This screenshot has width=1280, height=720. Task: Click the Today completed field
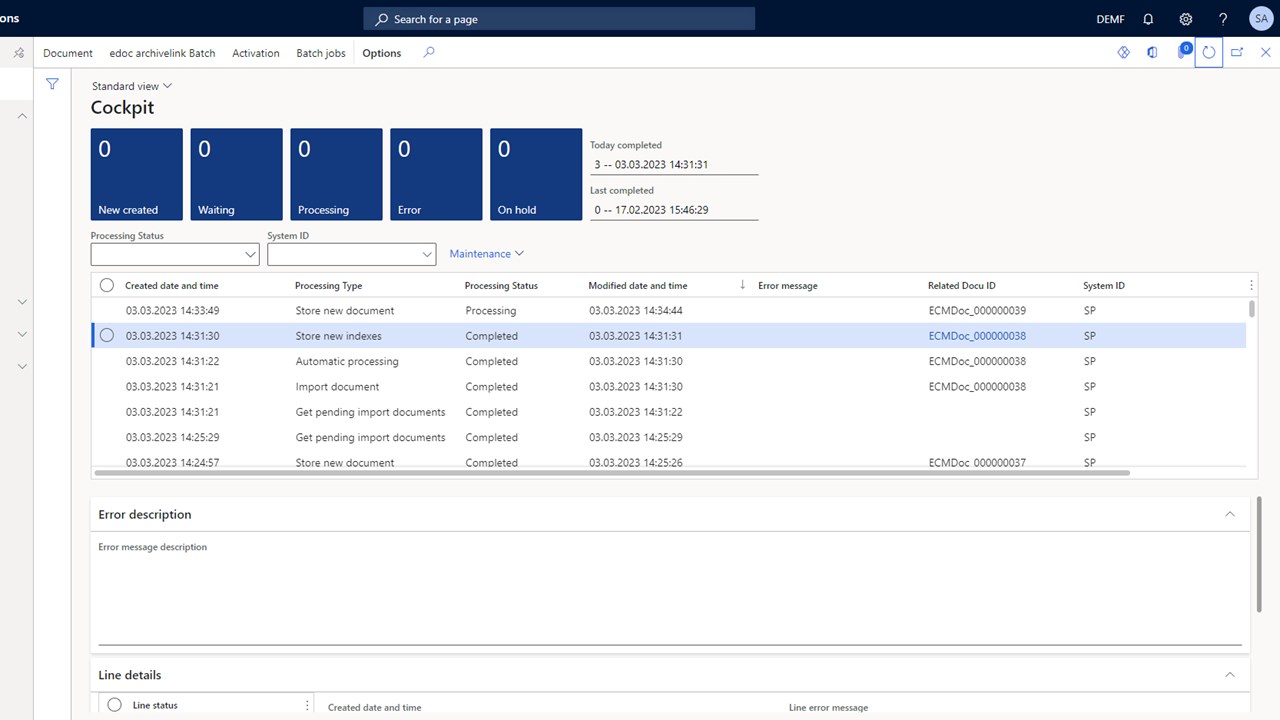674,164
